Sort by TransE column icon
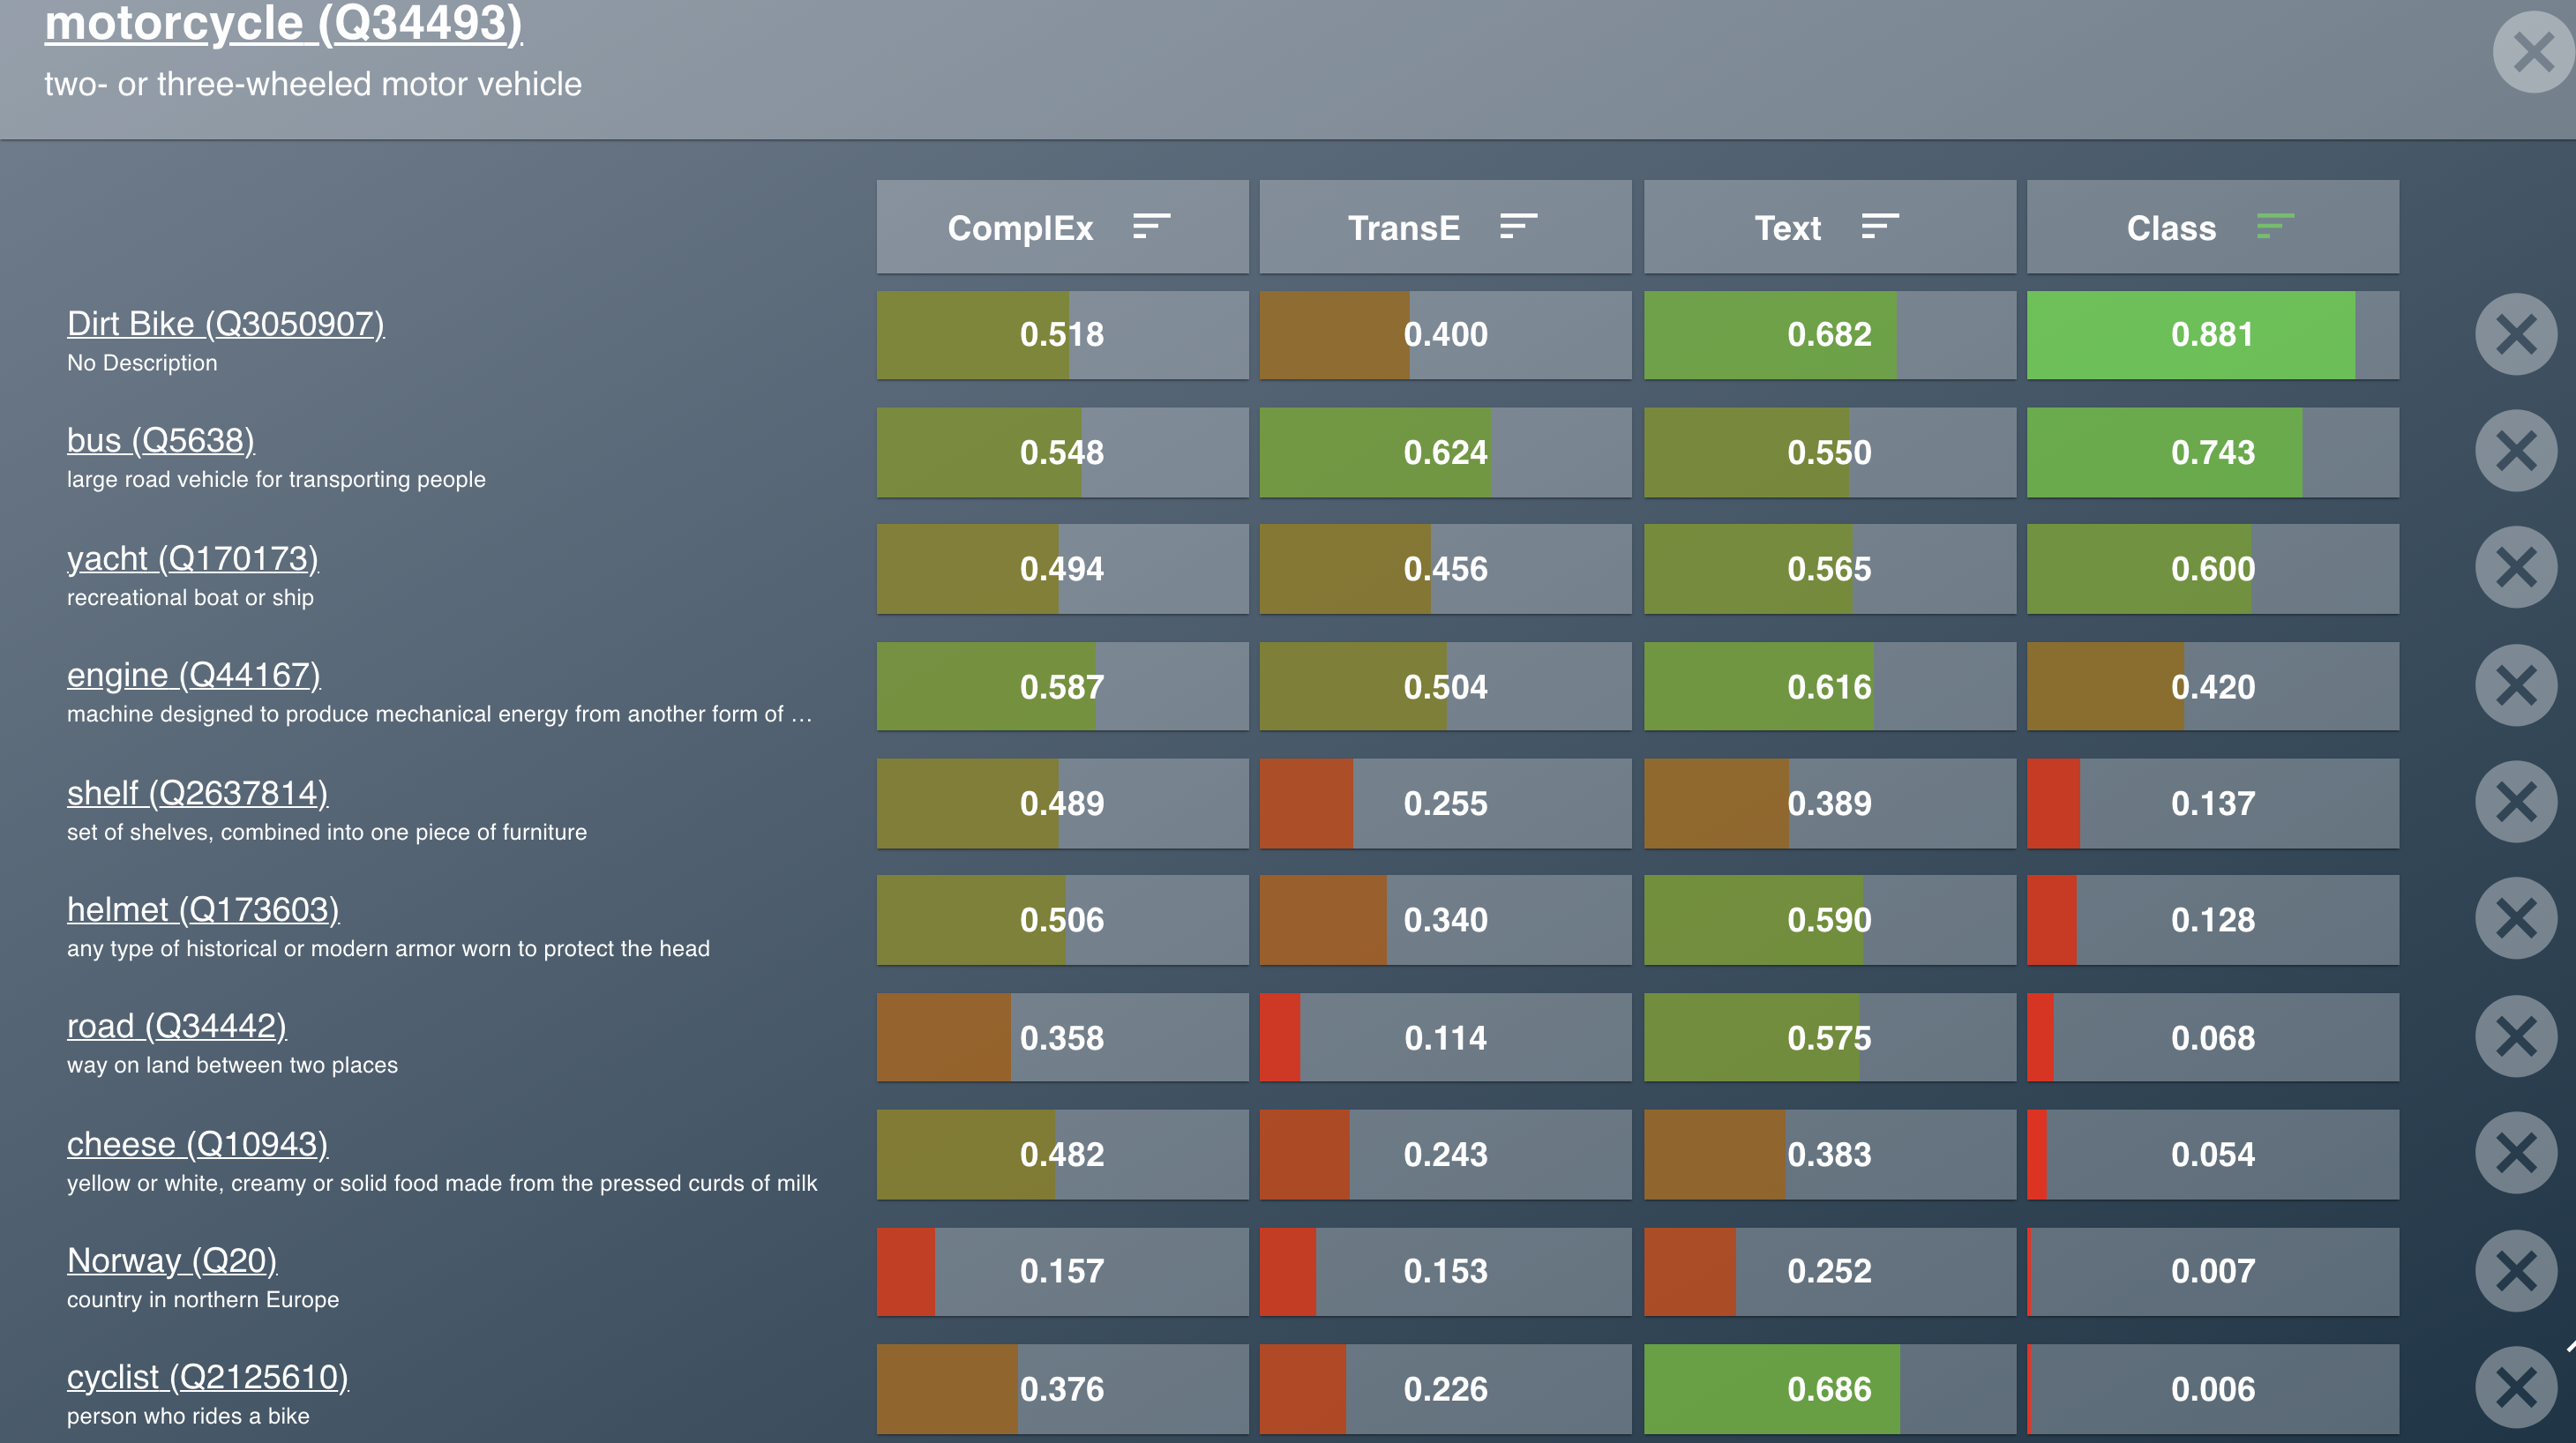This screenshot has height=1443, width=2576. [1518, 227]
